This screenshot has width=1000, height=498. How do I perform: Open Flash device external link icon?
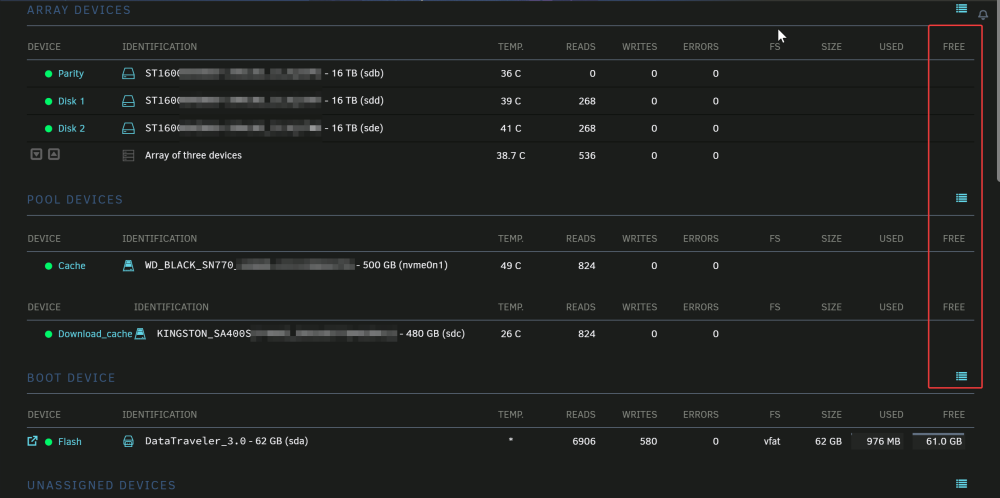pyautogui.click(x=33, y=441)
